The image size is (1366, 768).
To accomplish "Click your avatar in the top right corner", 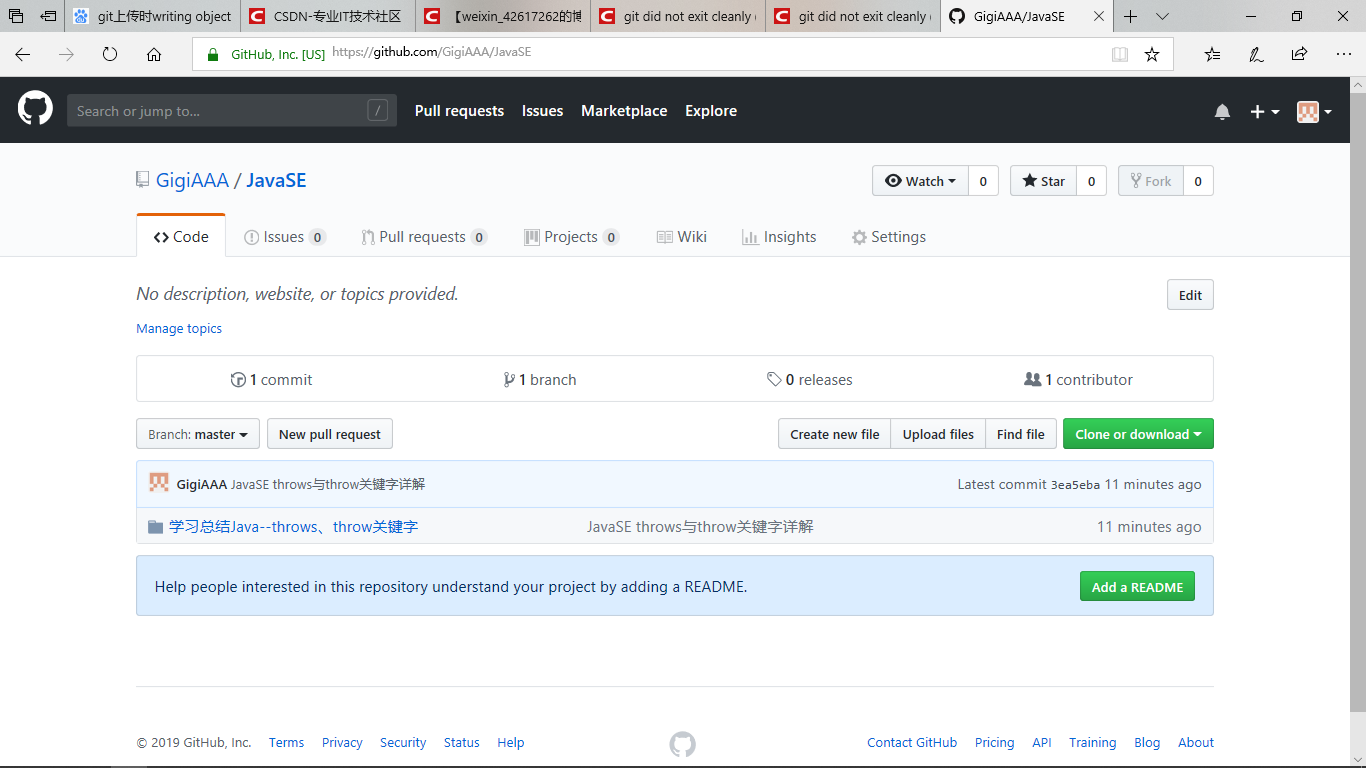I will pos(1309,111).
